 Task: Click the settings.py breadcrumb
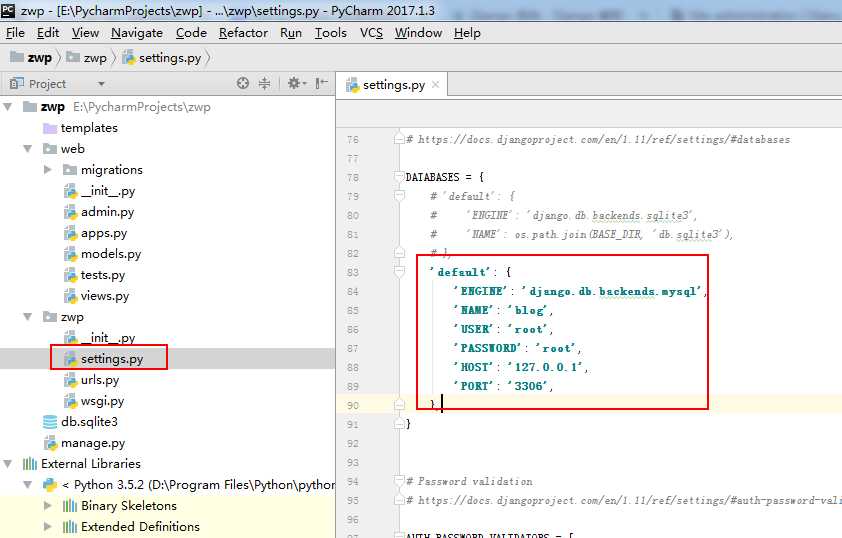point(162,57)
